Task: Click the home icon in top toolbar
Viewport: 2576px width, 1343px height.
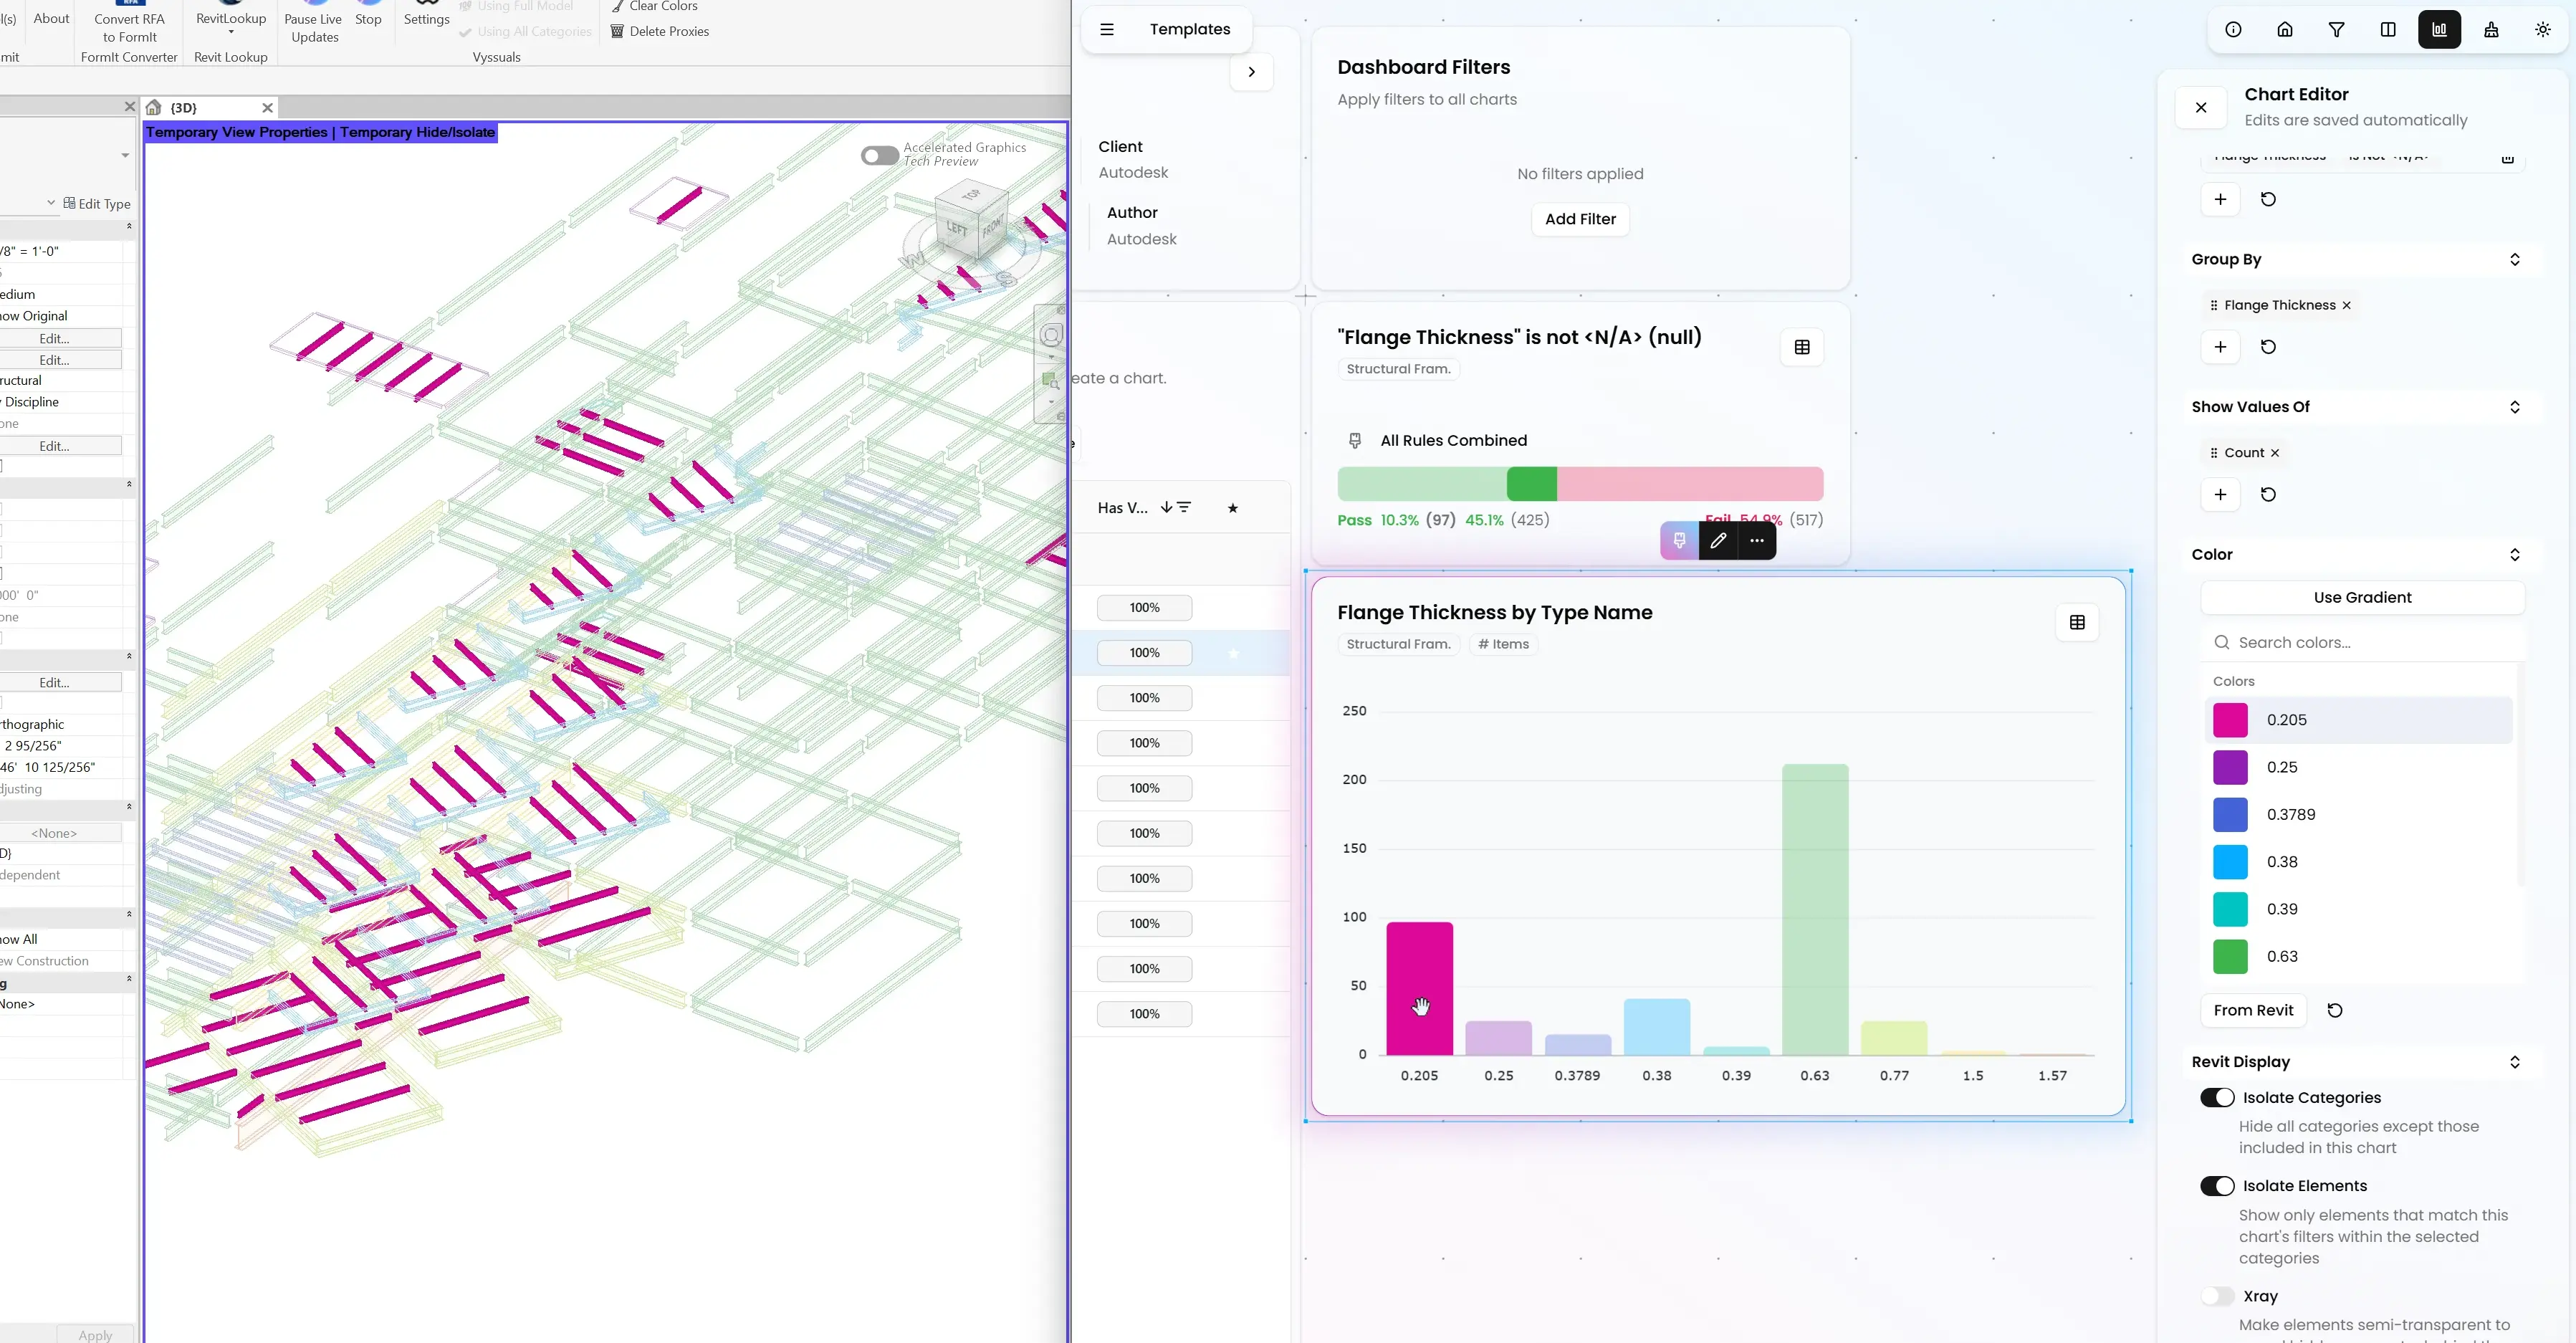Action: click(x=2285, y=30)
